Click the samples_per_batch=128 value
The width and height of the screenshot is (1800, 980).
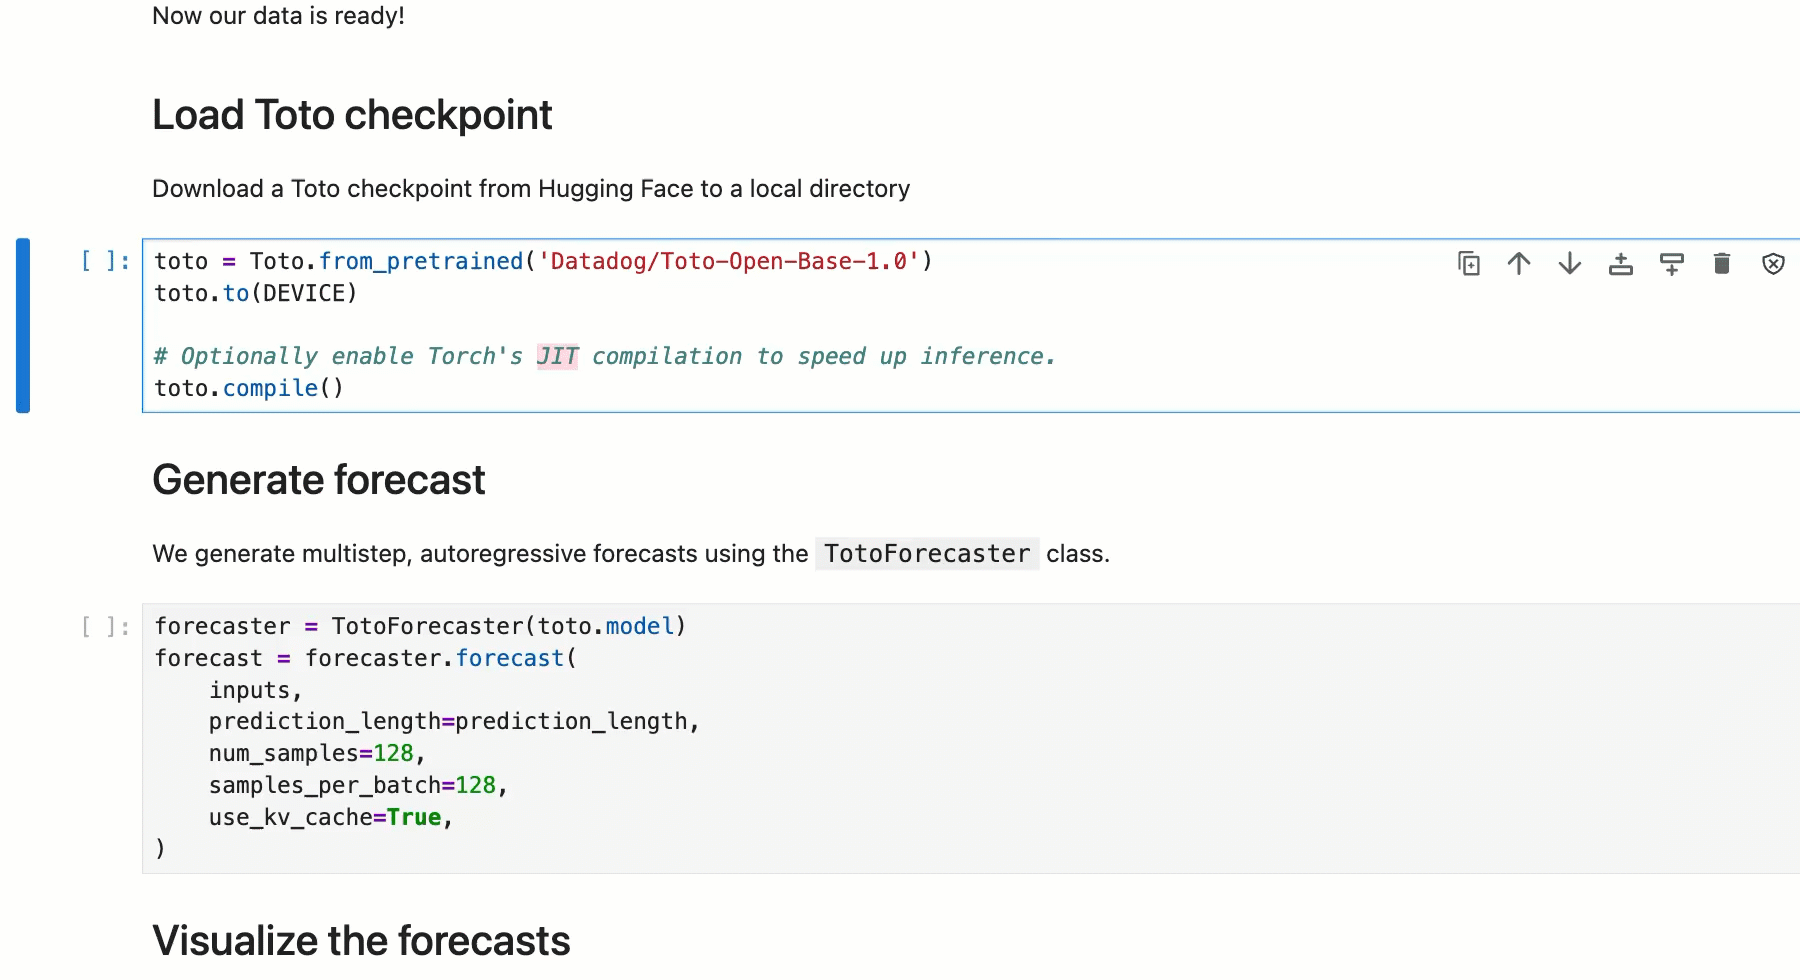pyautogui.click(x=357, y=785)
